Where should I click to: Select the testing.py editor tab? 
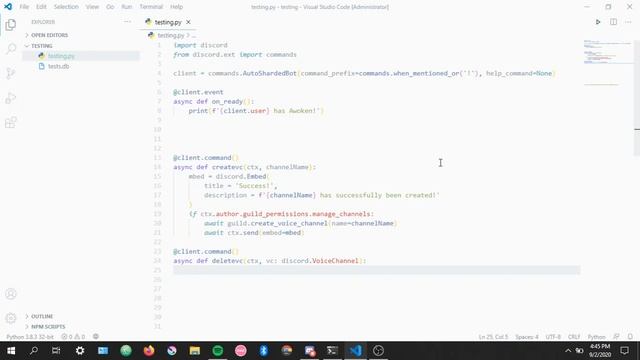click(168, 22)
